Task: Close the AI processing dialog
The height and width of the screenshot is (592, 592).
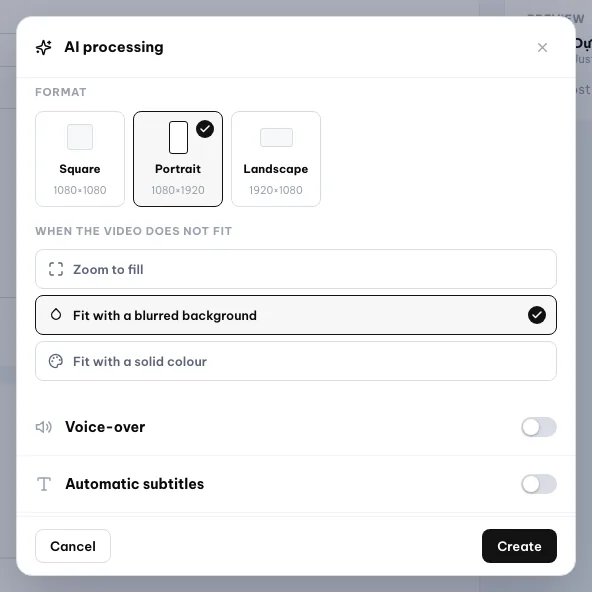Action: (x=542, y=48)
